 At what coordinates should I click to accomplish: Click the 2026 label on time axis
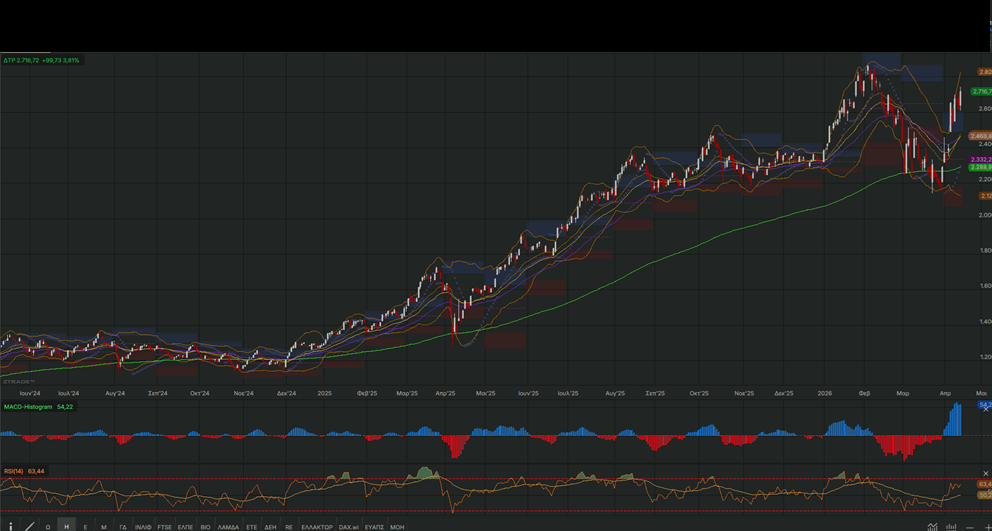coord(824,393)
